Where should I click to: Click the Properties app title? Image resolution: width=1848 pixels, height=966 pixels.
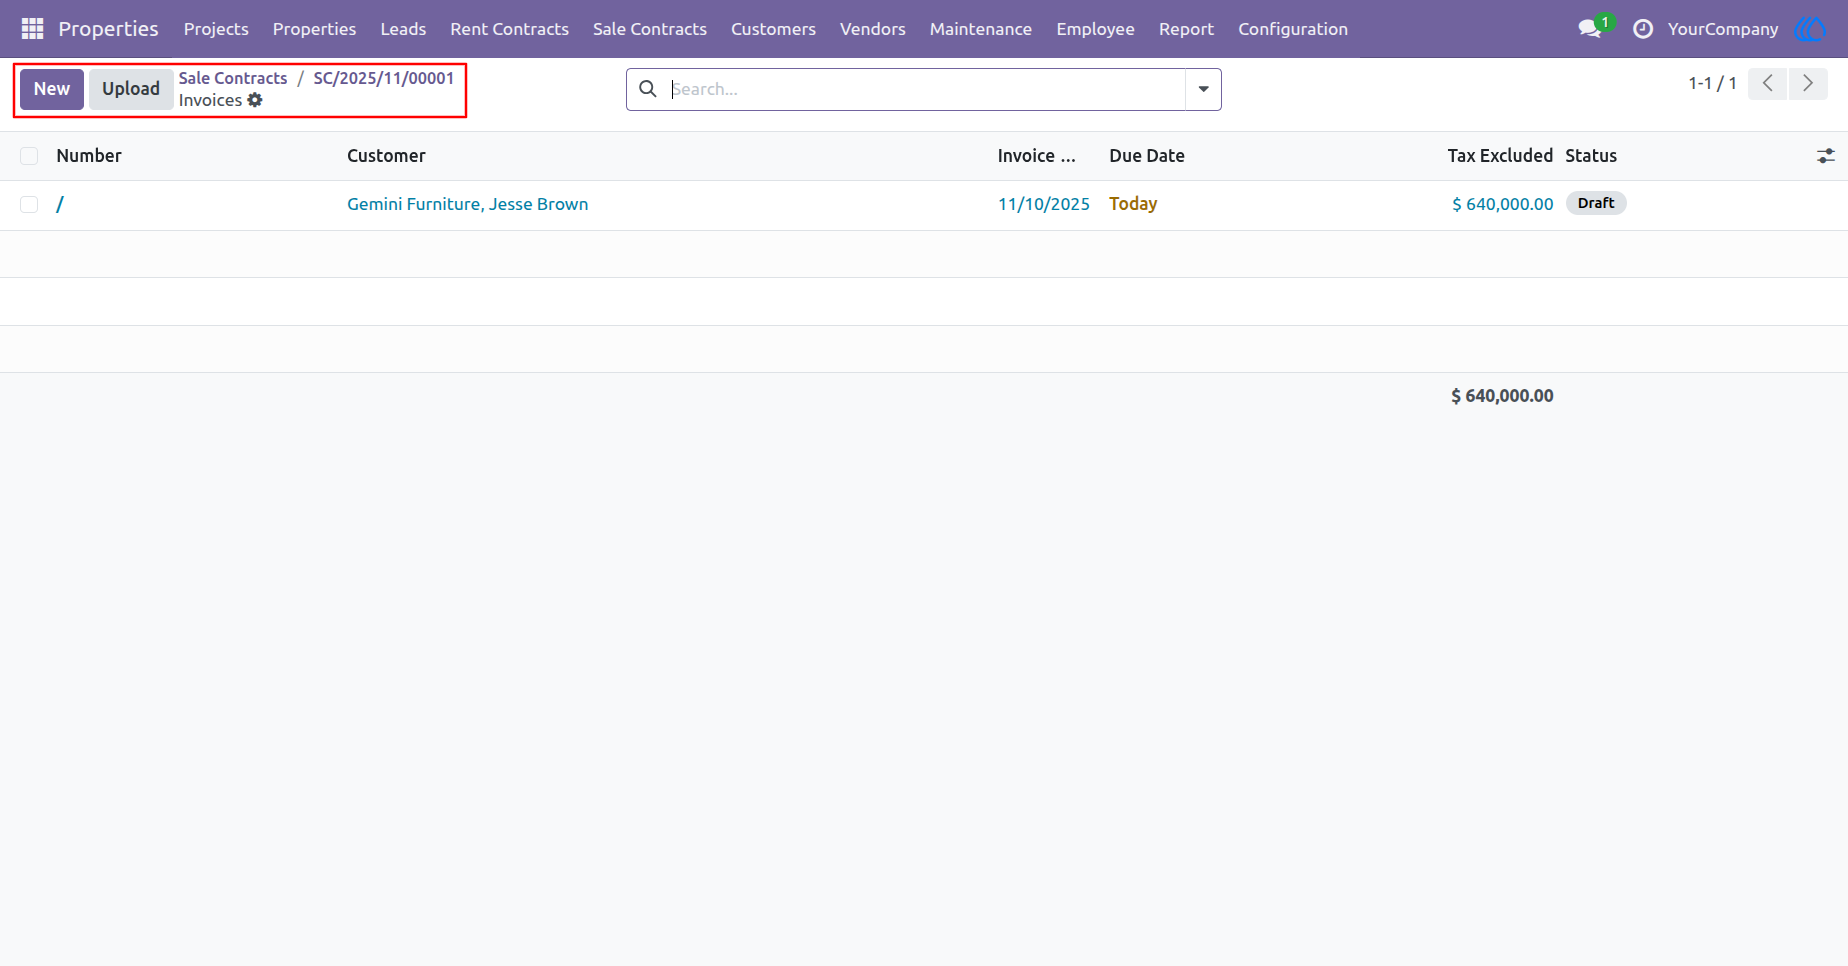[108, 29]
